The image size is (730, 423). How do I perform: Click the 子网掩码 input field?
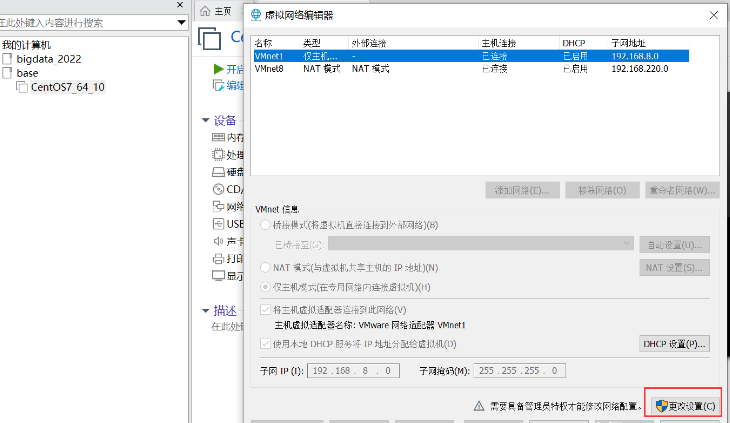click(x=519, y=370)
